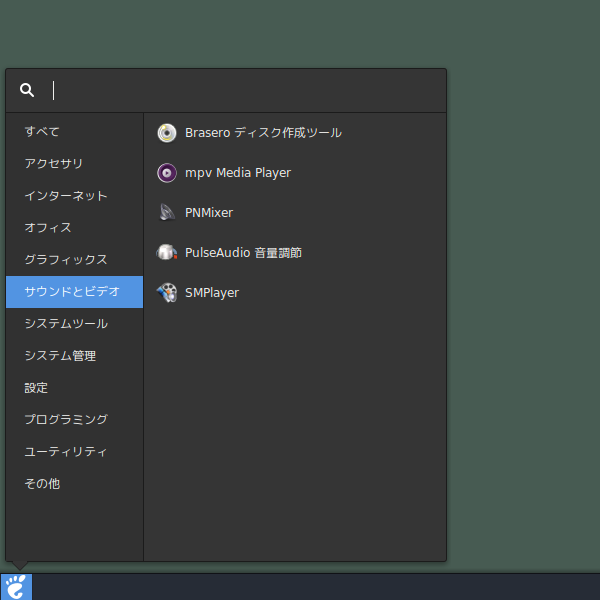600x600 pixels.
Task: Open the グラフィックス category
Action: pos(75,260)
